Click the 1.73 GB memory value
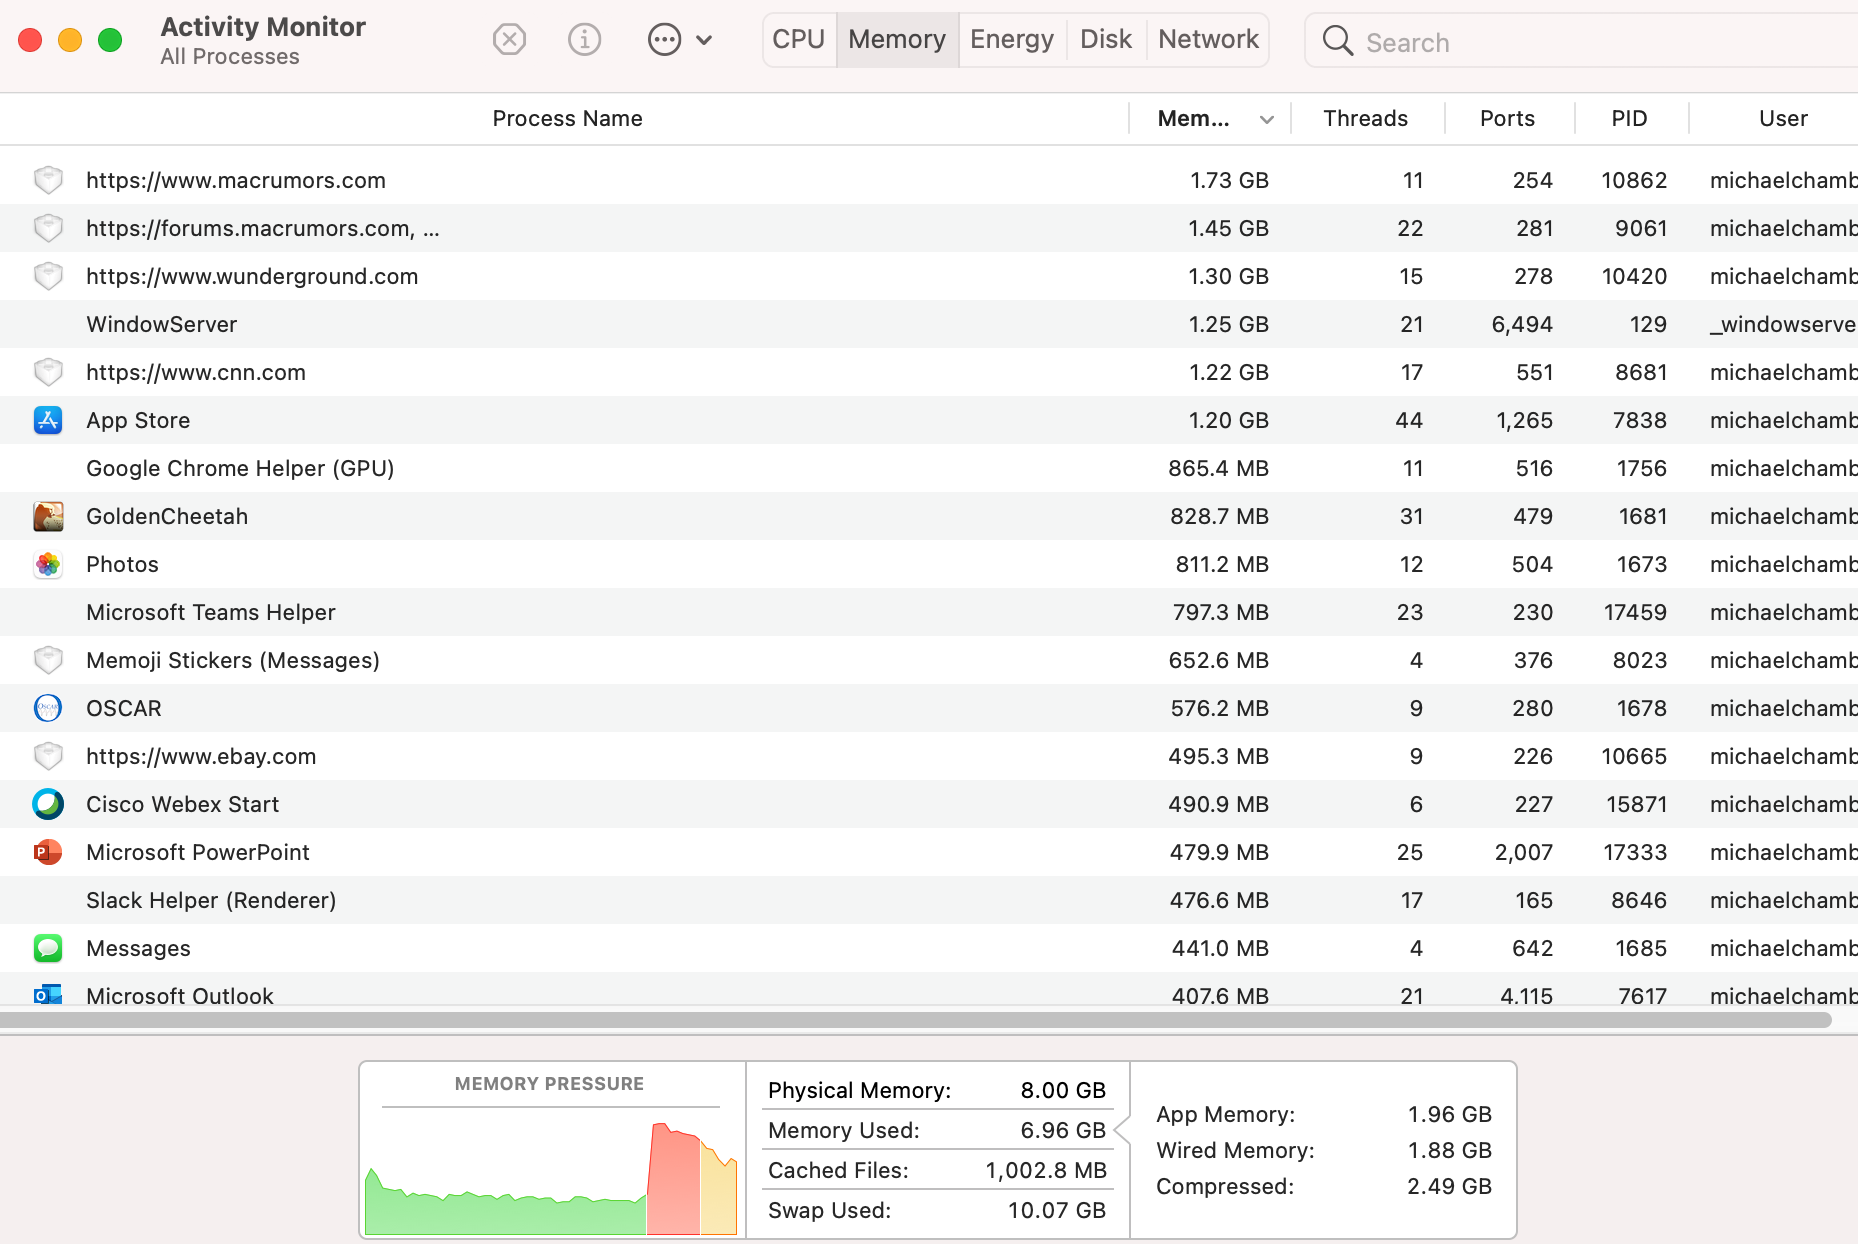This screenshot has width=1858, height=1244. pyautogui.click(x=1229, y=180)
